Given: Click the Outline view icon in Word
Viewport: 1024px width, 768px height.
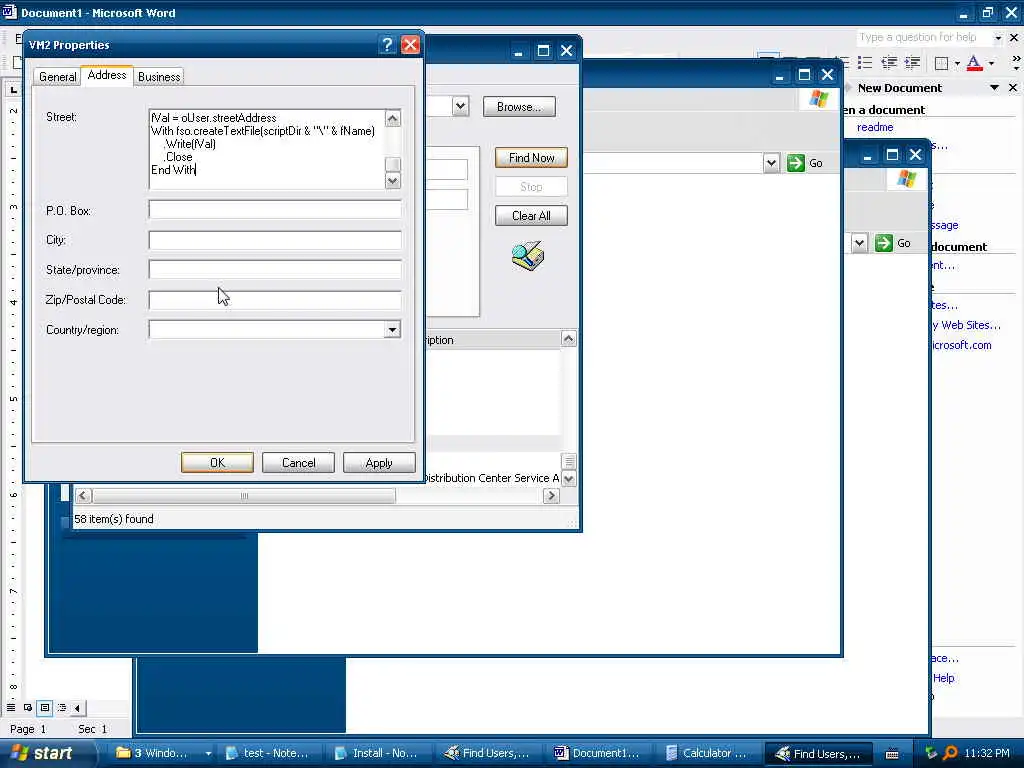Looking at the screenshot, I should tap(61, 707).
